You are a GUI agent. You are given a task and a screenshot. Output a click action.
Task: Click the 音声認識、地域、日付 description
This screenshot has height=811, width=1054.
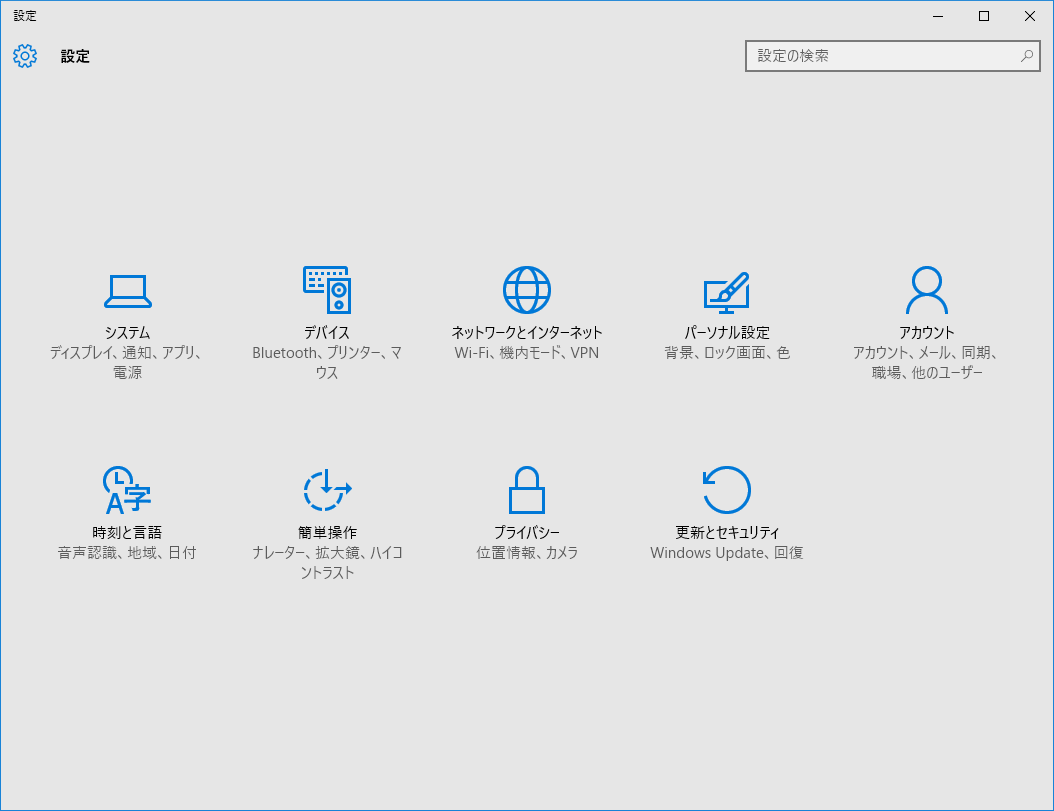tap(127, 553)
